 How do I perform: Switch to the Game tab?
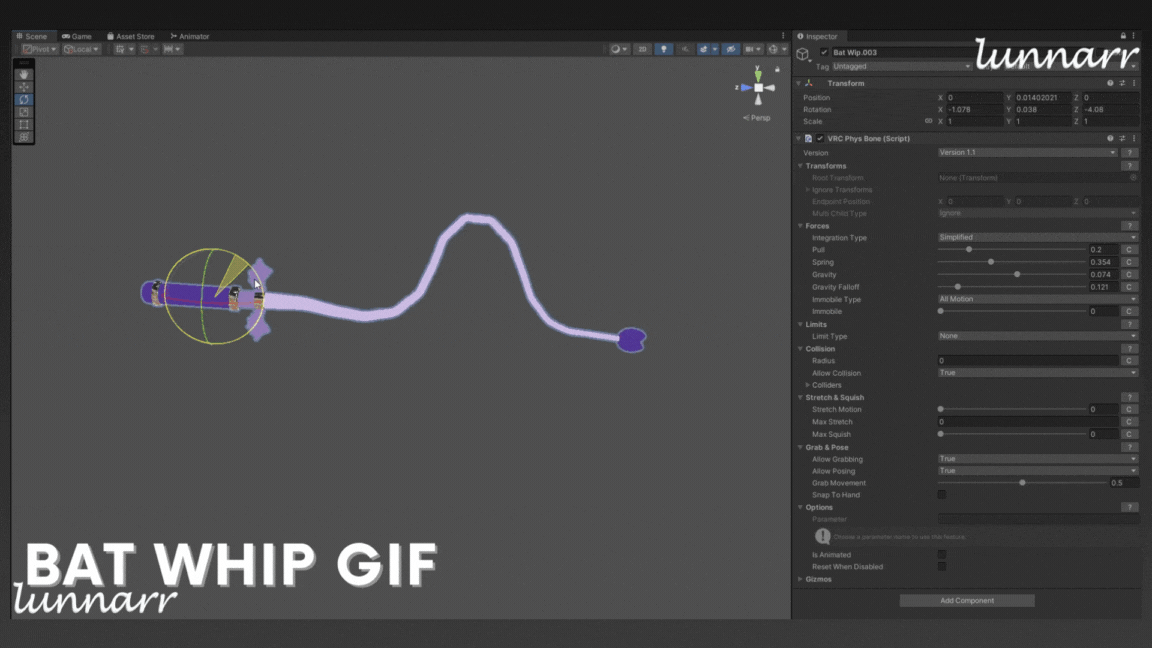(77, 36)
